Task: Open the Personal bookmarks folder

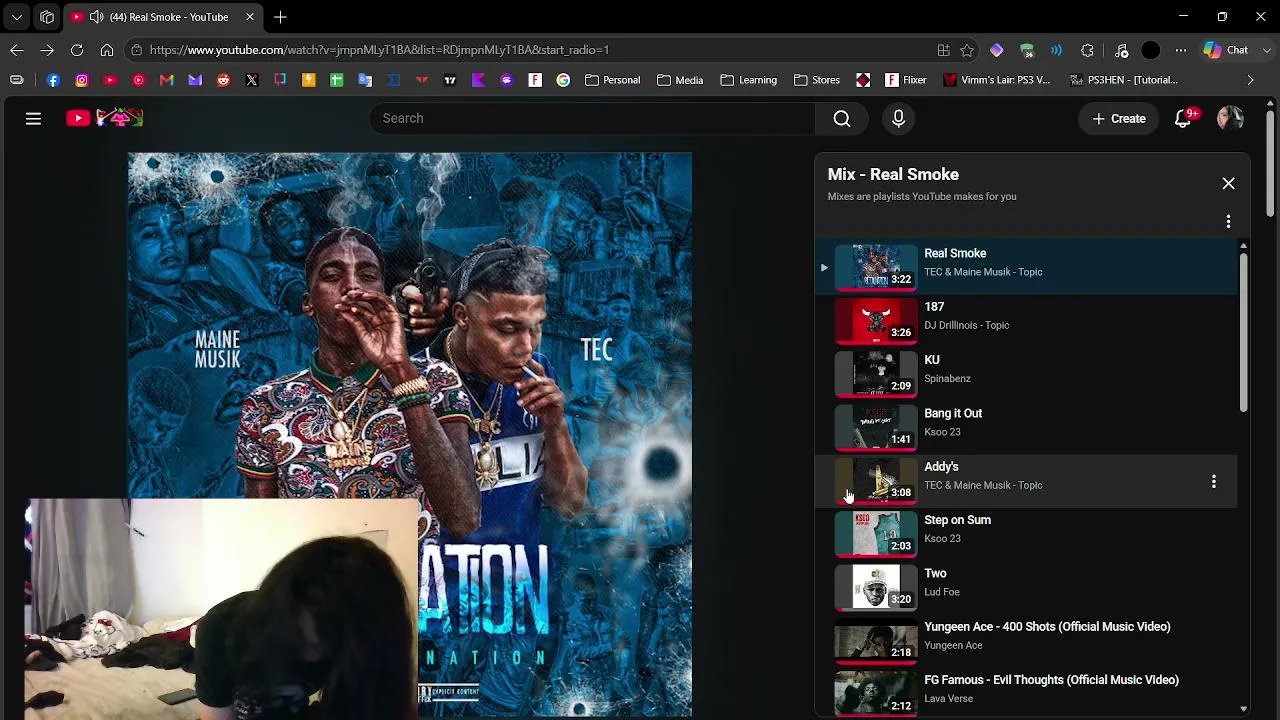Action: coord(612,80)
